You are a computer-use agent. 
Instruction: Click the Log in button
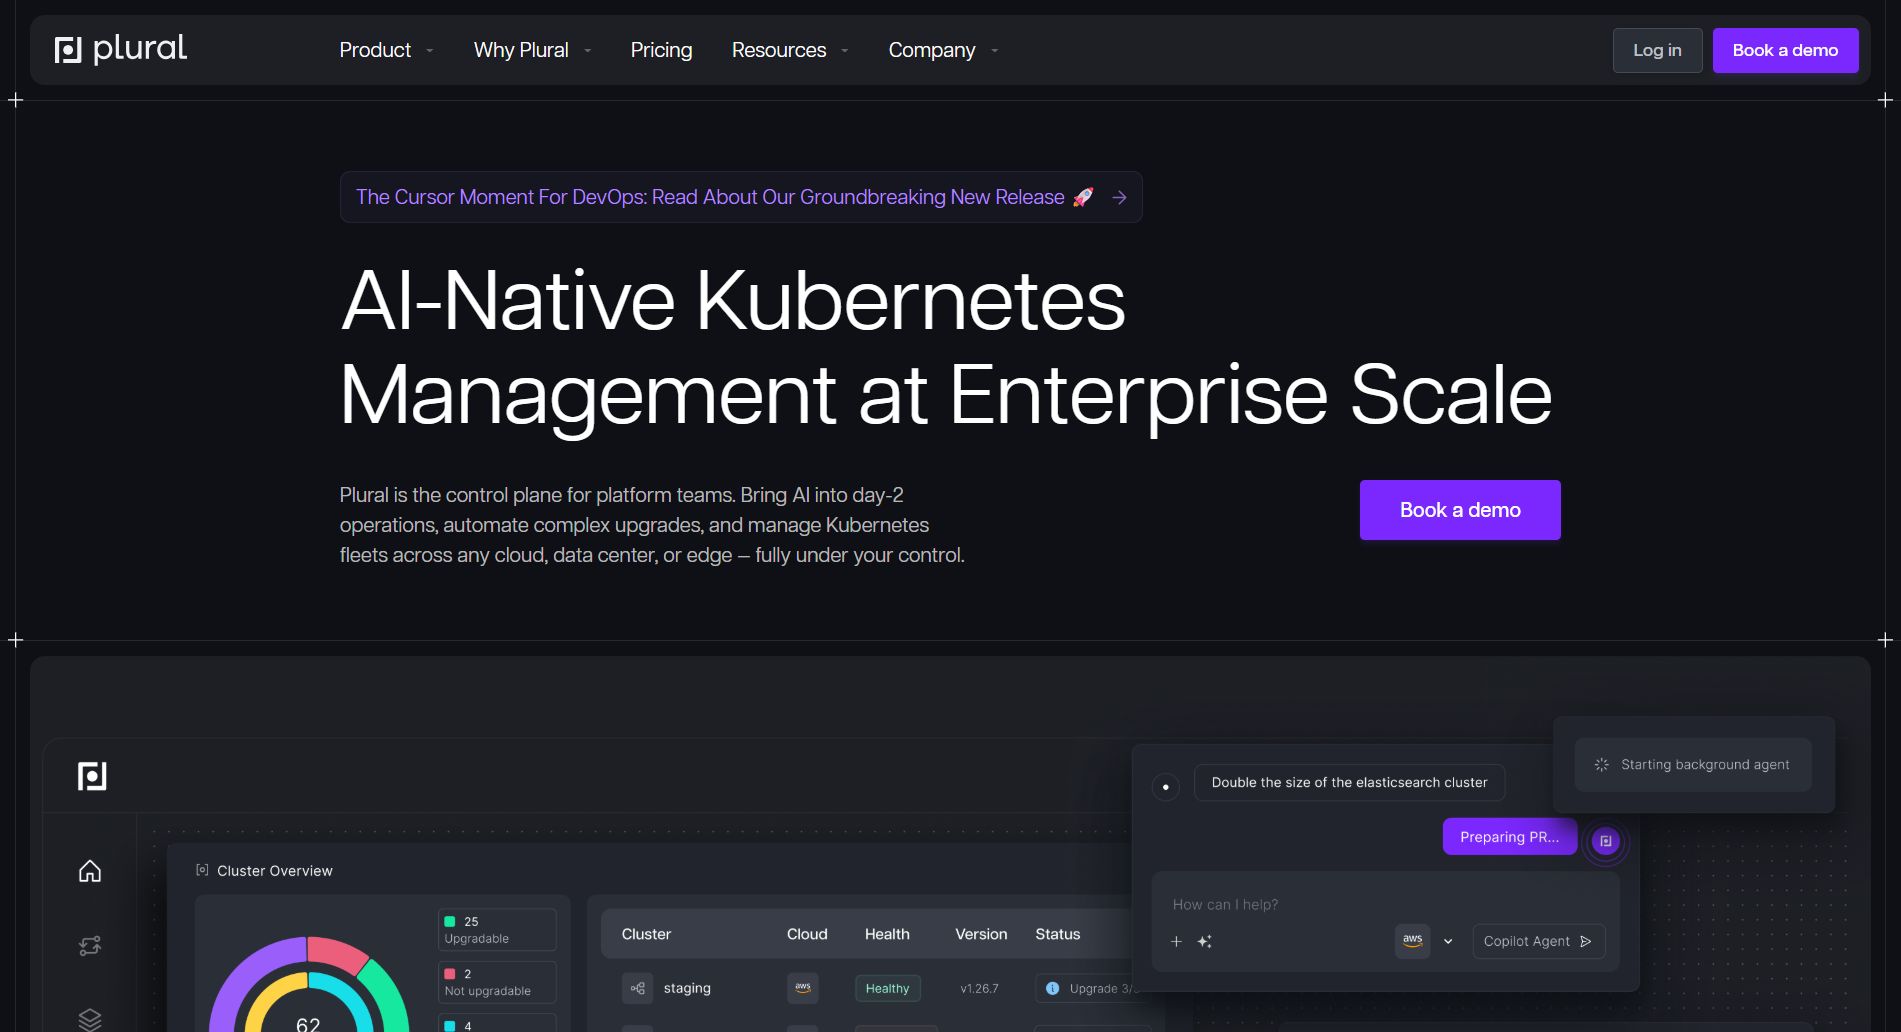click(x=1657, y=50)
